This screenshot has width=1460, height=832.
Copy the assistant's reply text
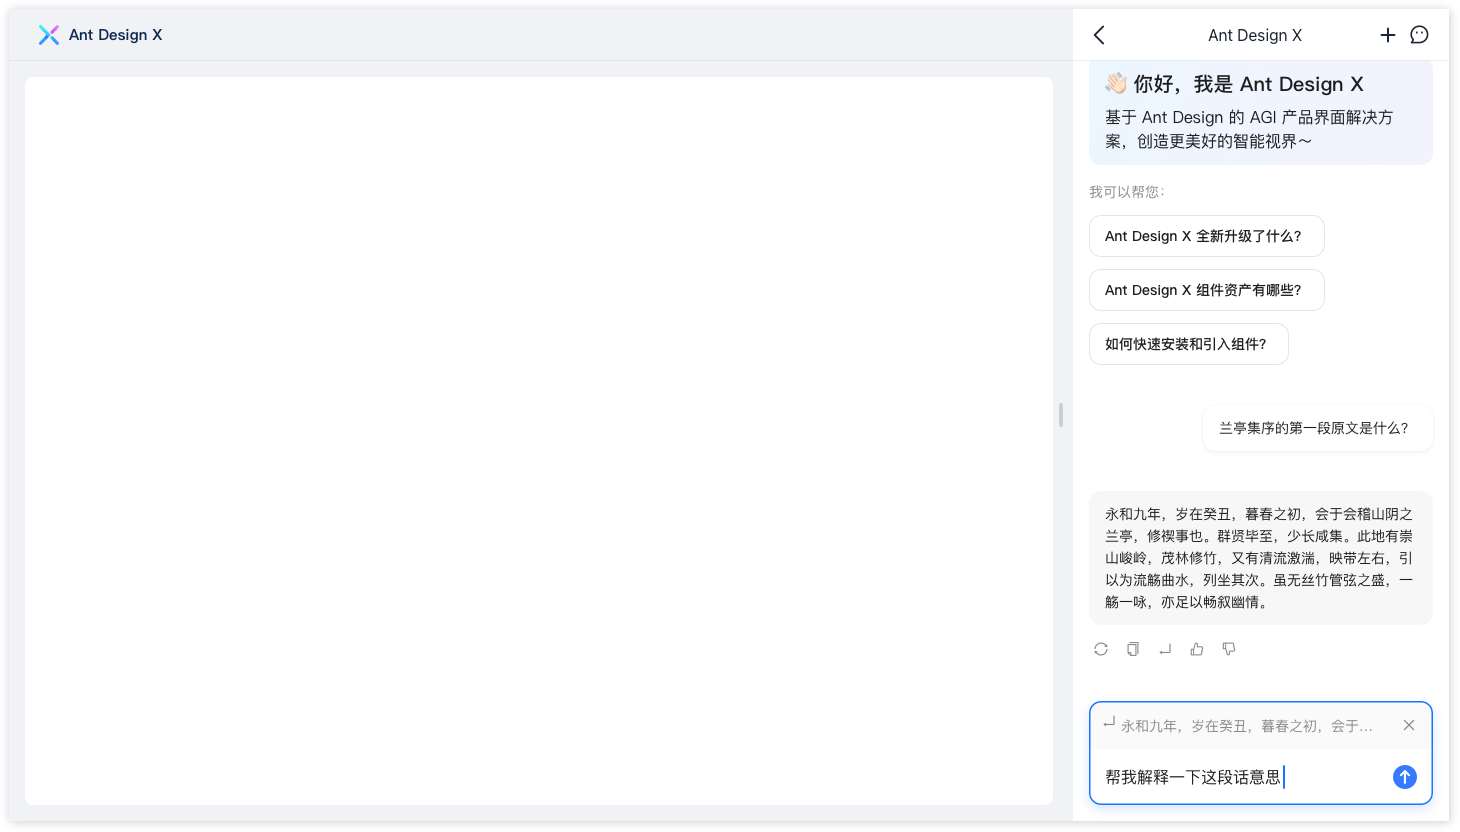[1133, 649]
